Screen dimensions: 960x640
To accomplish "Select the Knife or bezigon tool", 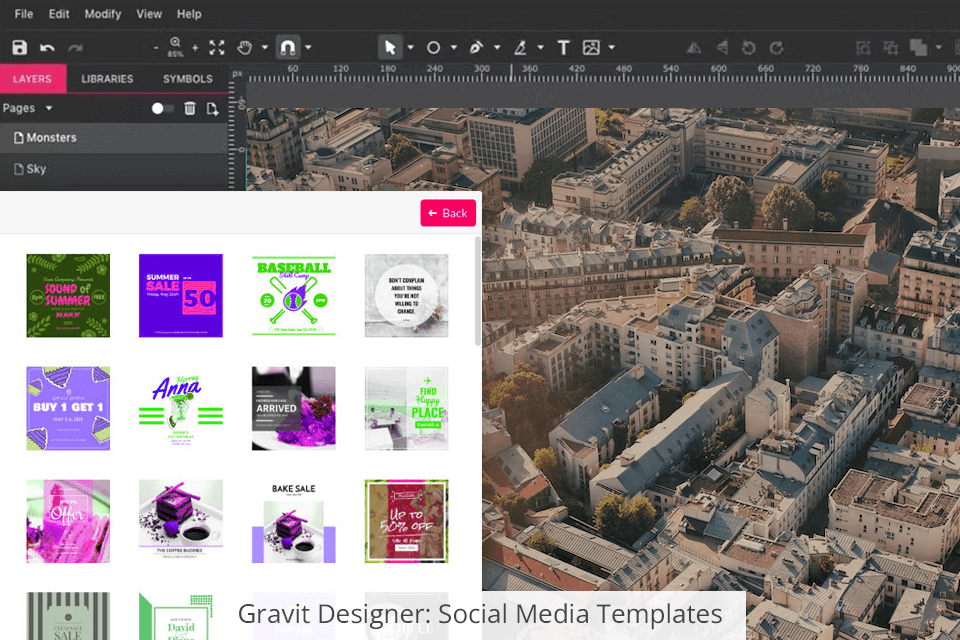I will tap(520, 47).
